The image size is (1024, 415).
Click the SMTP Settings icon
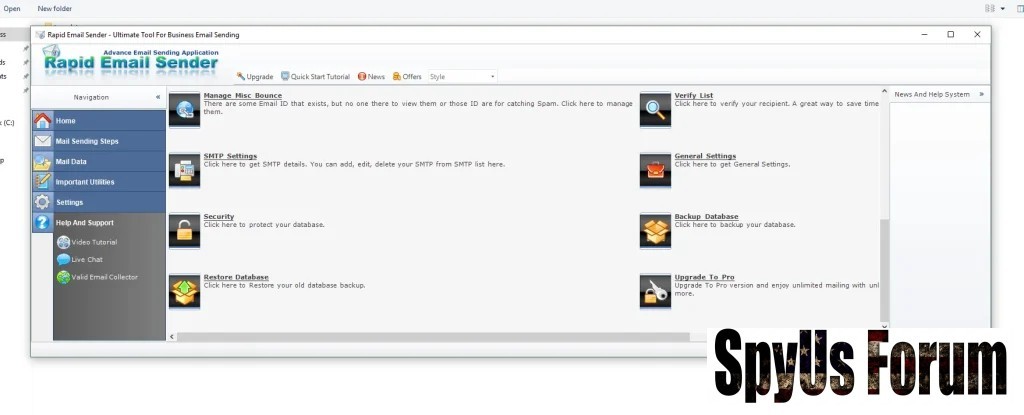[184, 171]
